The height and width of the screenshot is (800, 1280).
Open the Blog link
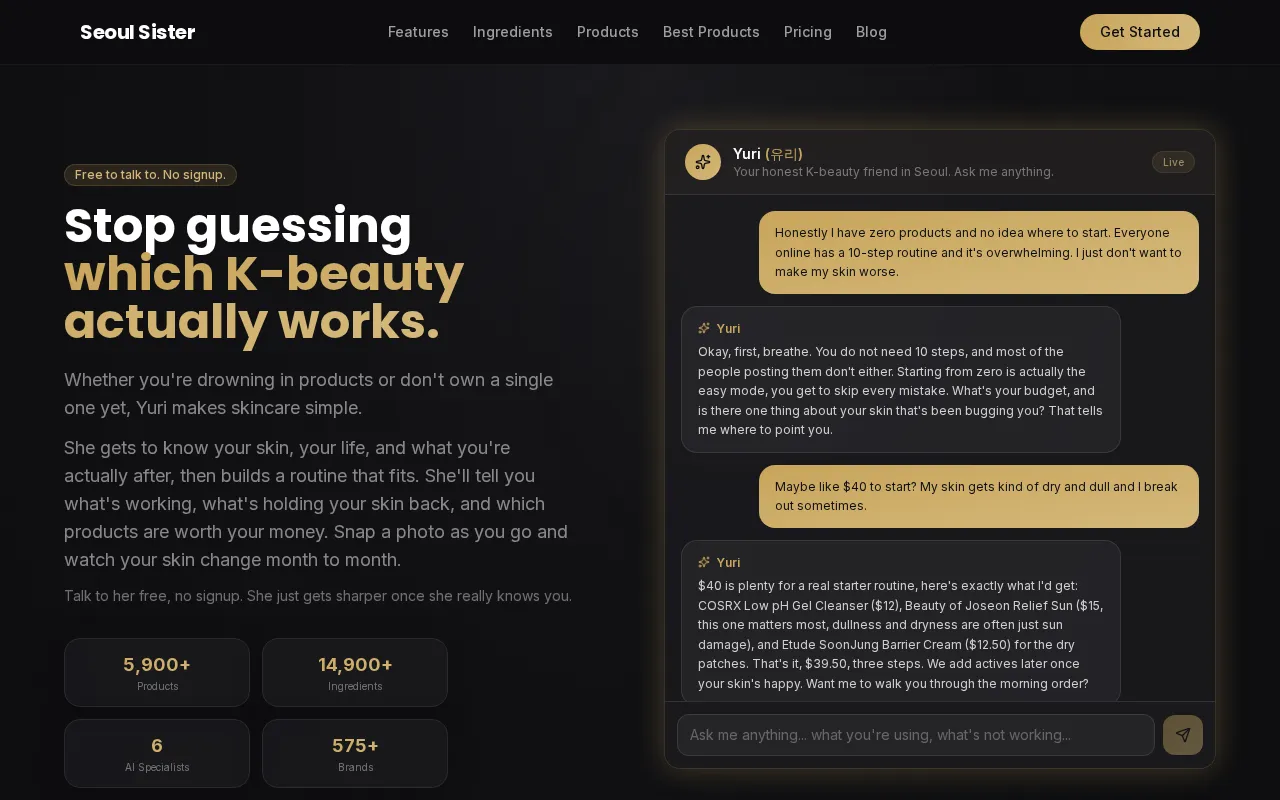pyautogui.click(x=871, y=32)
